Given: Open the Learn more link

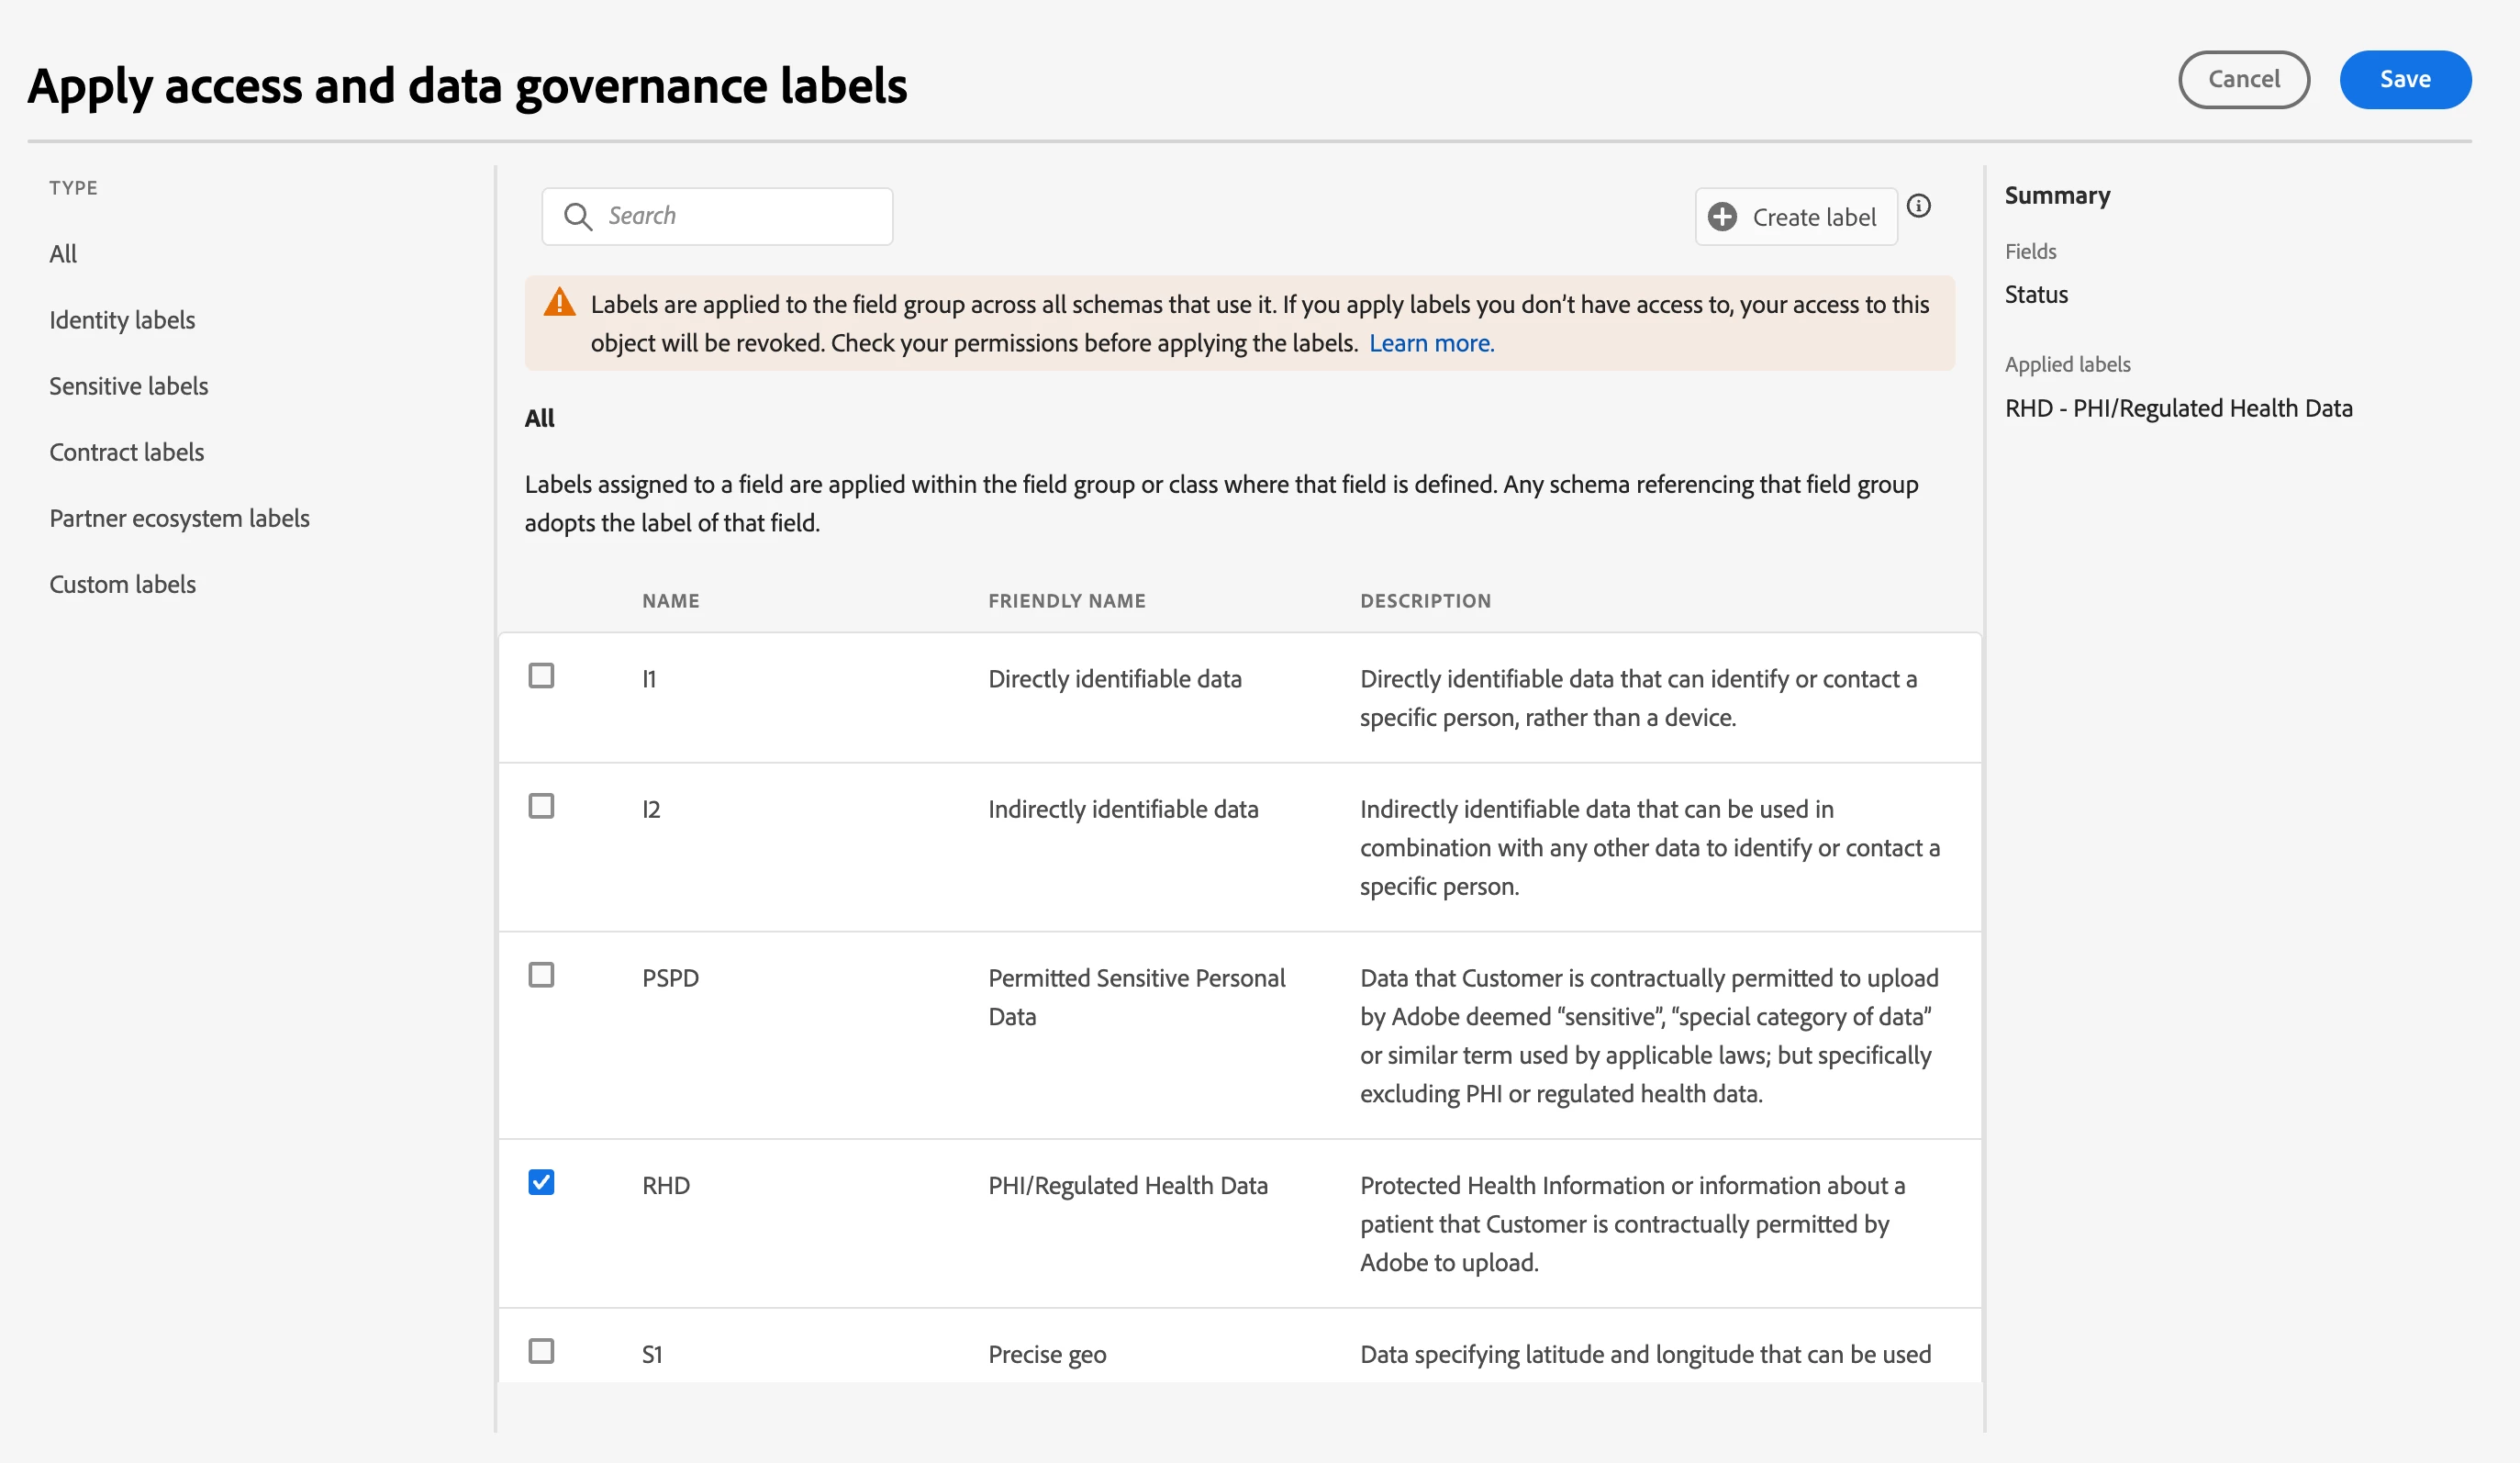Looking at the screenshot, I should pyautogui.click(x=1431, y=343).
